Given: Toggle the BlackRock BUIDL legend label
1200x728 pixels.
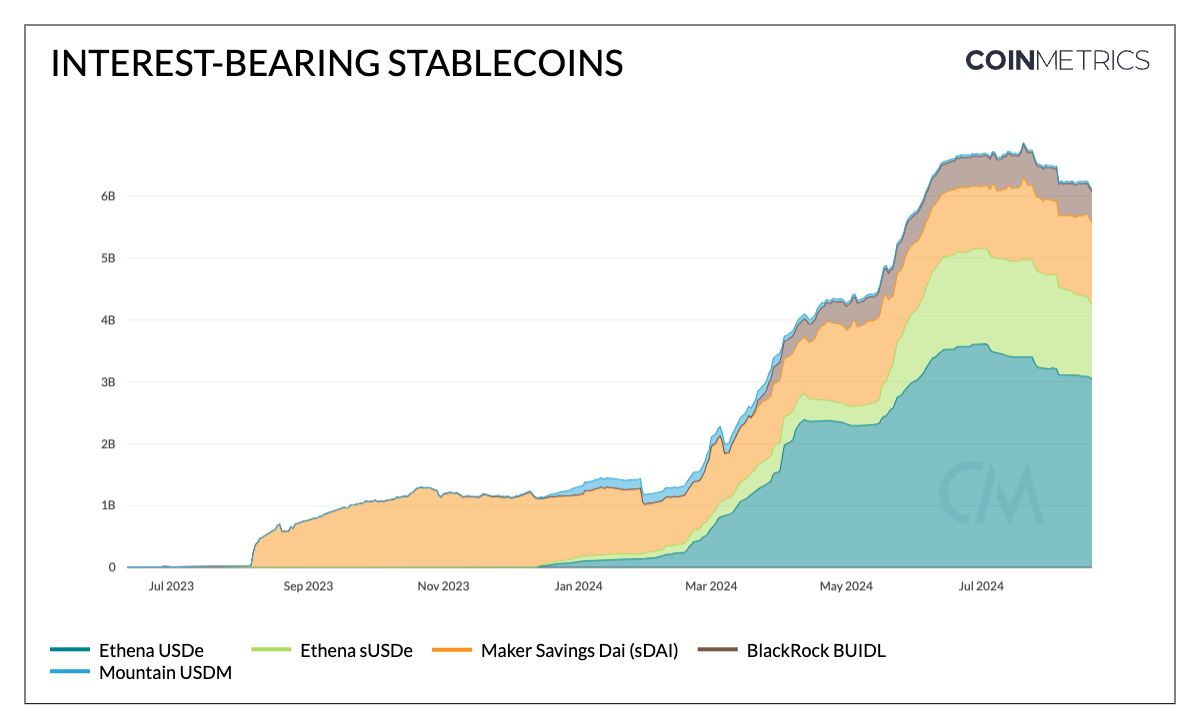Looking at the screenshot, I should point(816,651).
